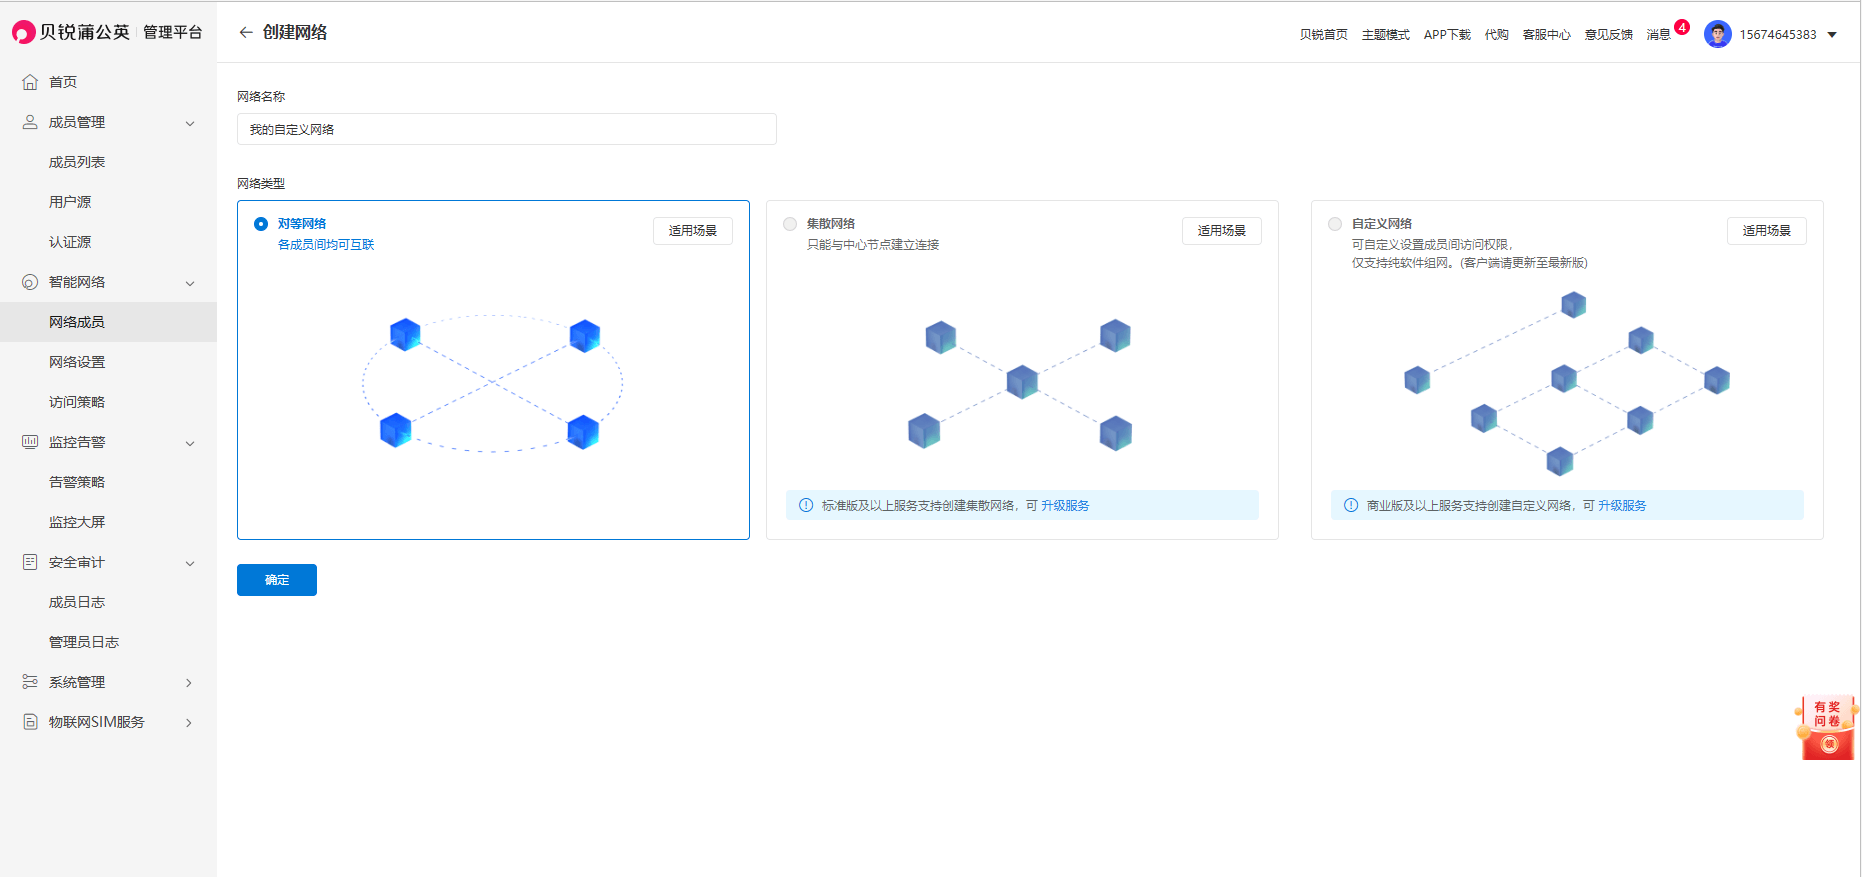Click the user avatar icon
This screenshot has height=877, width=1862.
(x=1717, y=34)
